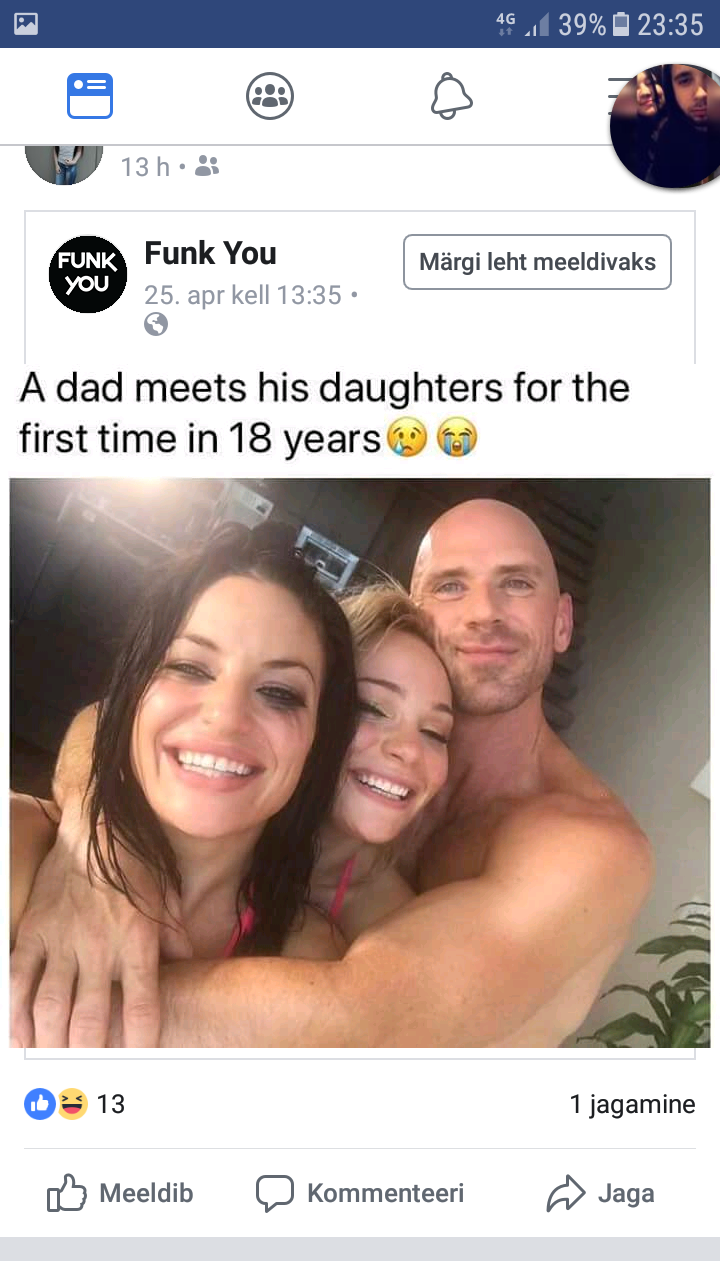This screenshot has width=720, height=1280.
Task: Open the Notifications bell icon
Action: (x=451, y=97)
